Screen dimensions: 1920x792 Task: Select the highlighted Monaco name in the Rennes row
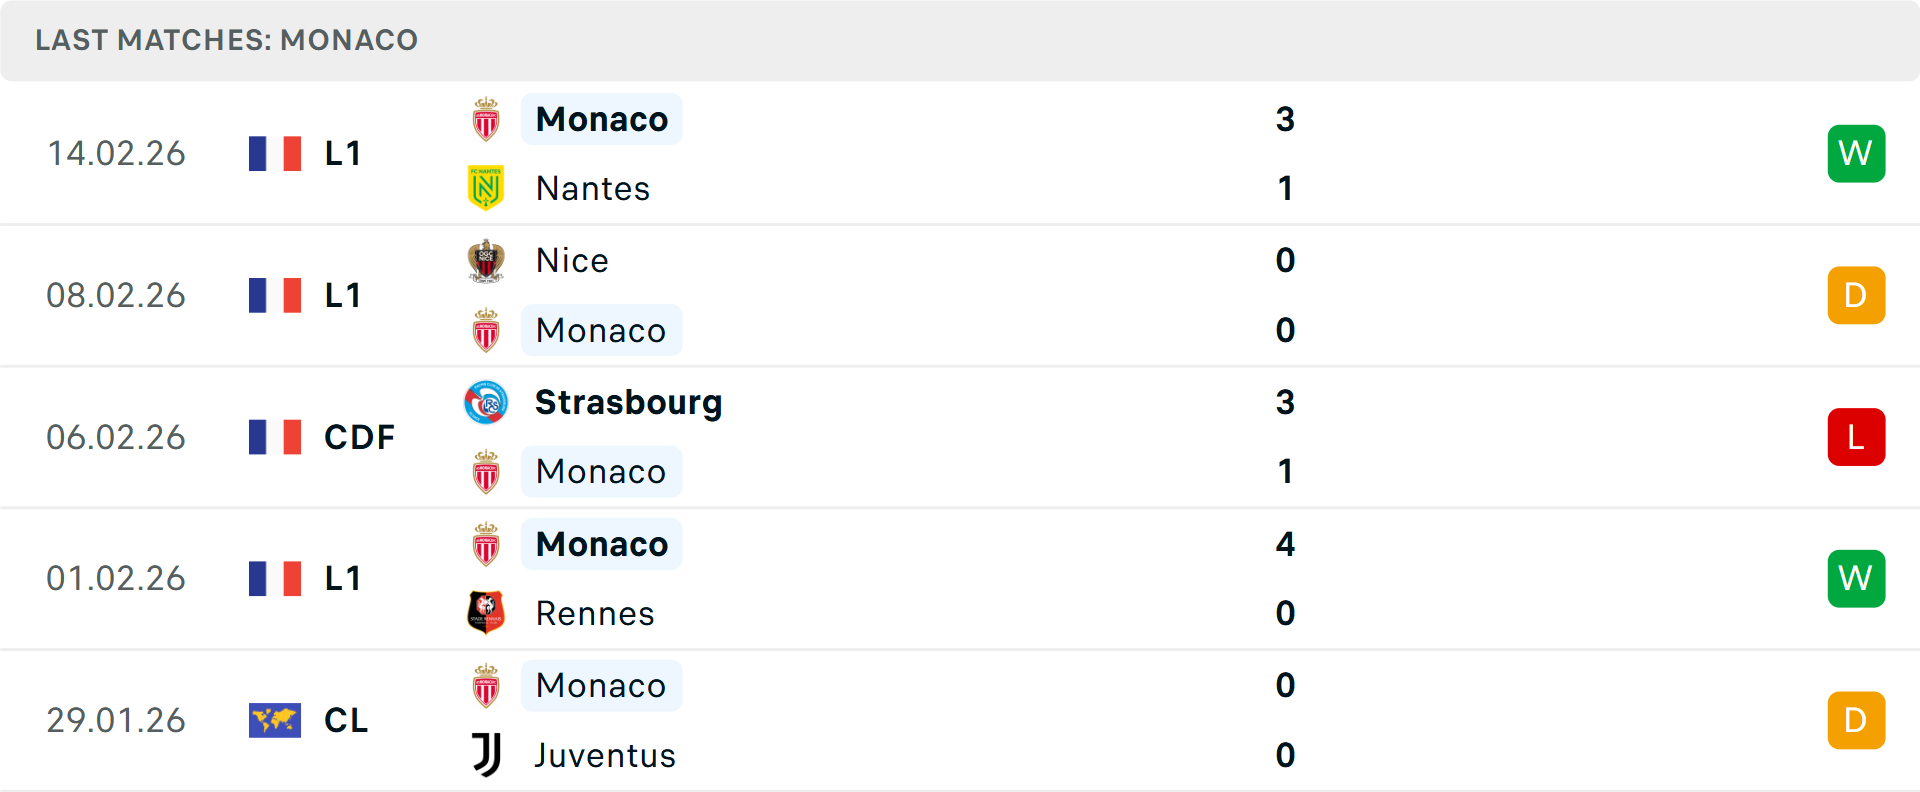[601, 544]
